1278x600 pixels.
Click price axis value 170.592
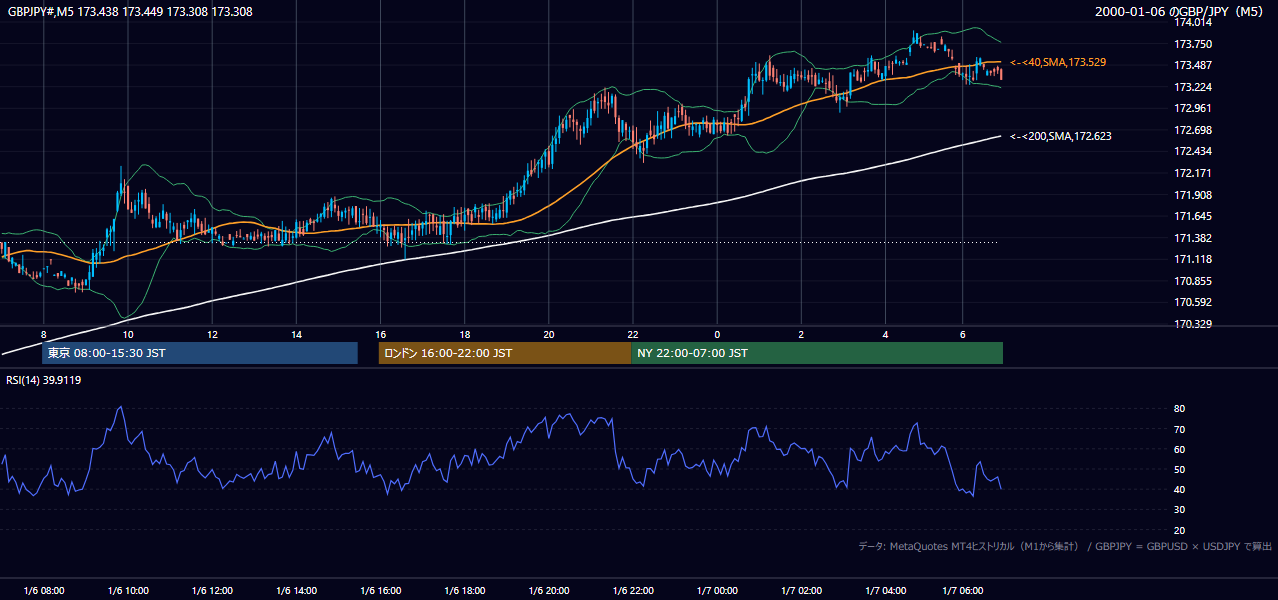tap(1192, 302)
